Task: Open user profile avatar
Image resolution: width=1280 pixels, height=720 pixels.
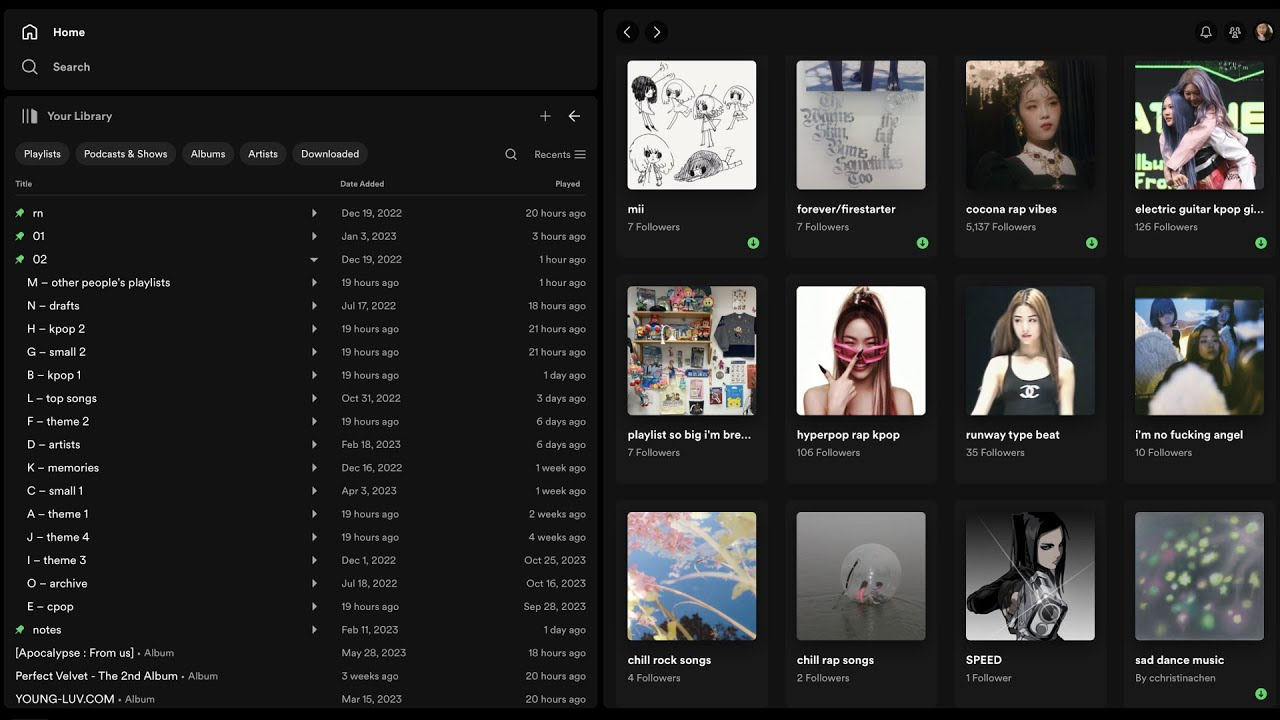Action: point(1264,32)
